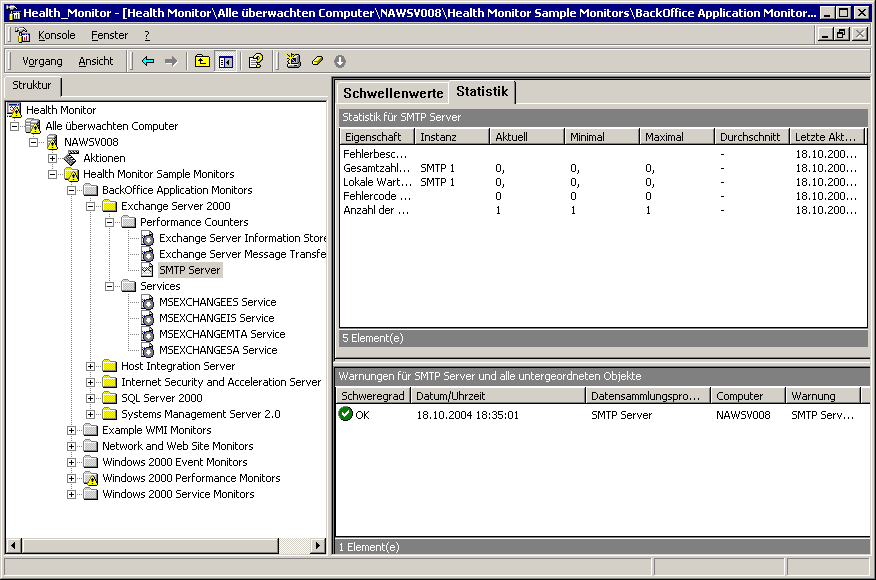Expand Internet Security and Acceleration Server folder
This screenshot has width=876, height=580.
click(x=91, y=382)
